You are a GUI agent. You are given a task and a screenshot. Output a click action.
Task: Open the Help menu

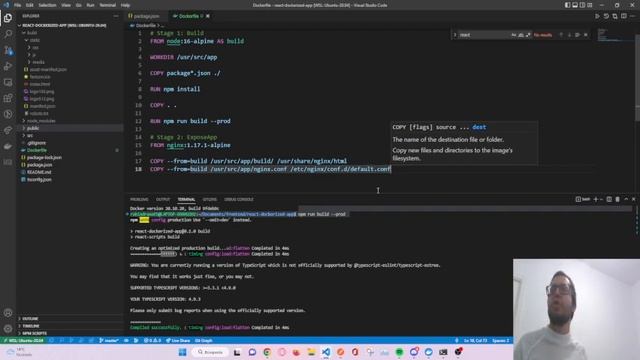pyautogui.click(x=125, y=5)
